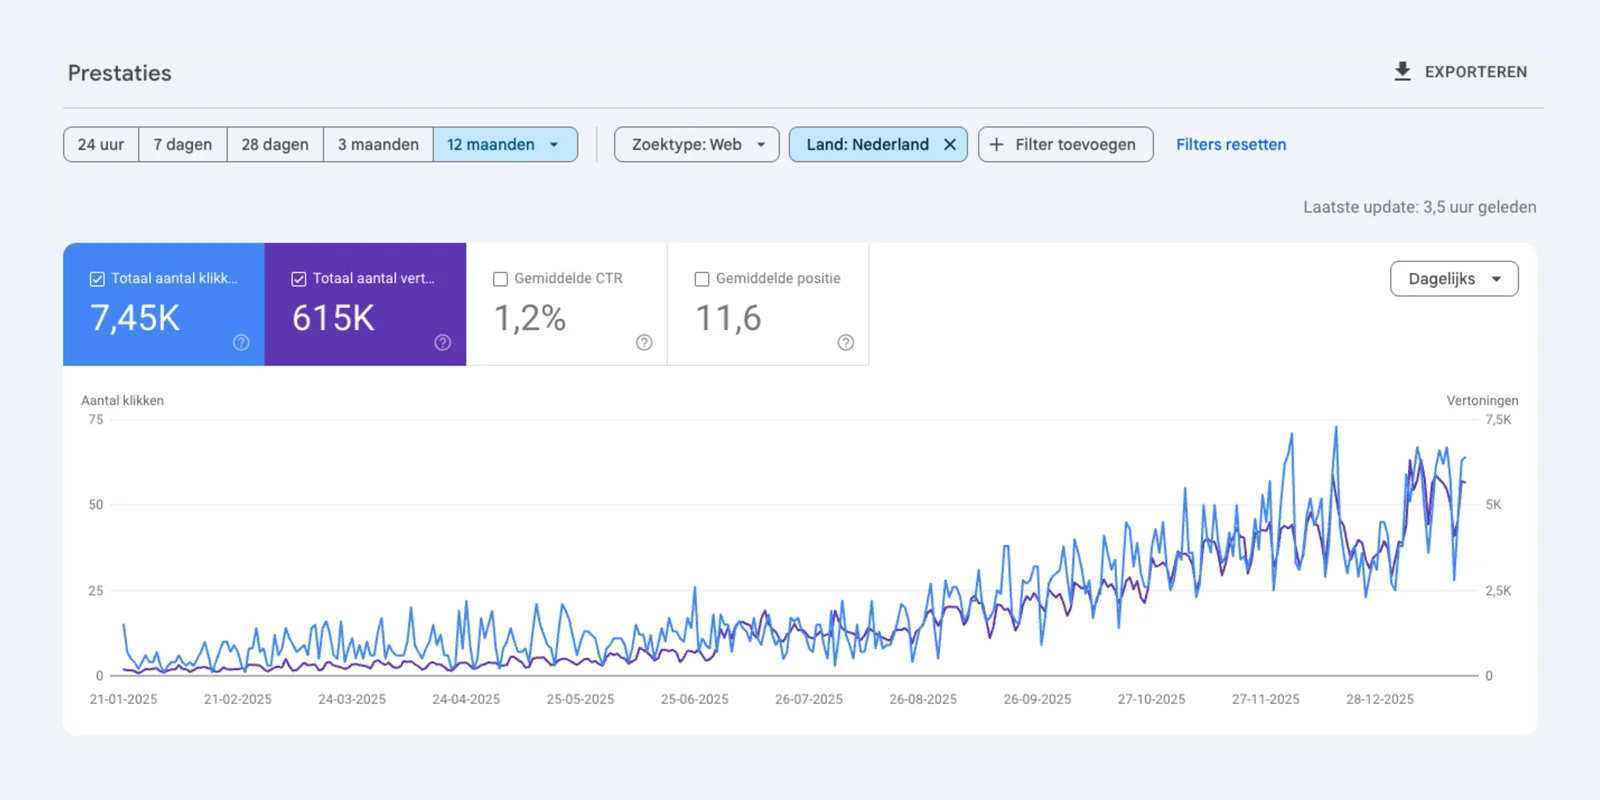The image size is (1600, 800).
Task: Click the 28-12-2025 axis date
Action: point(1380,700)
